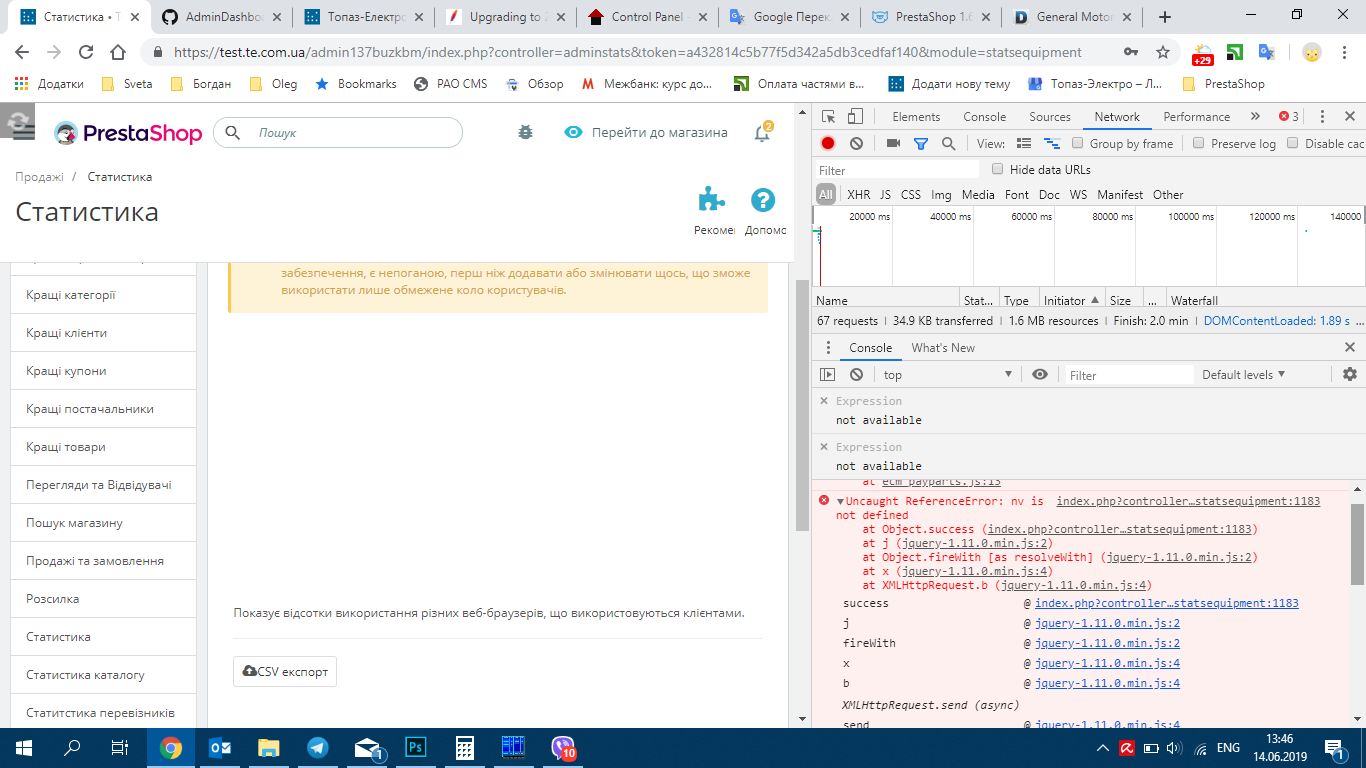Open the console context dropdown 'top'

pyautogui.click(x=947, y=375)
